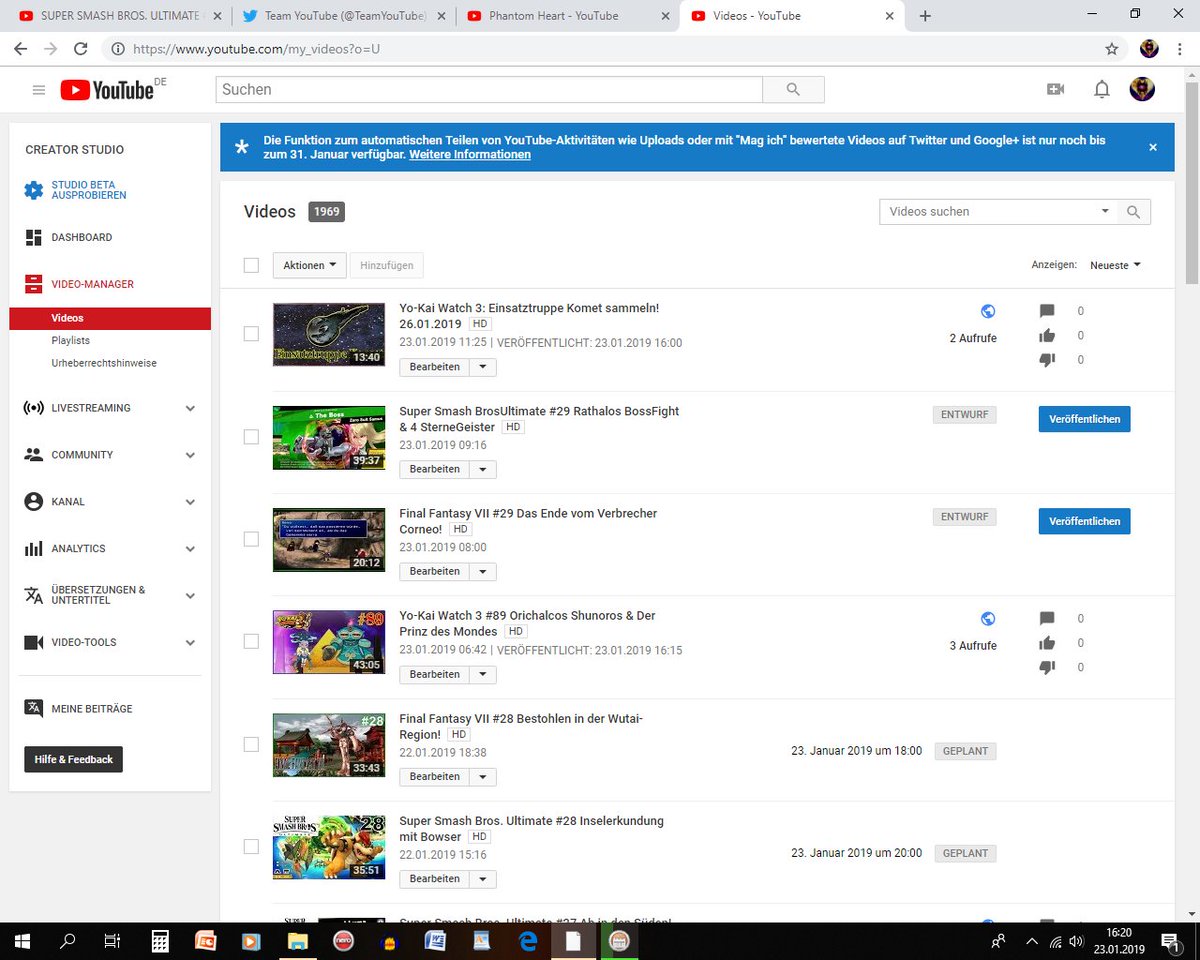Click the Livestreaming broadcast icon
The height and width of the screenshot is (960, 1200).
[34, 408]
